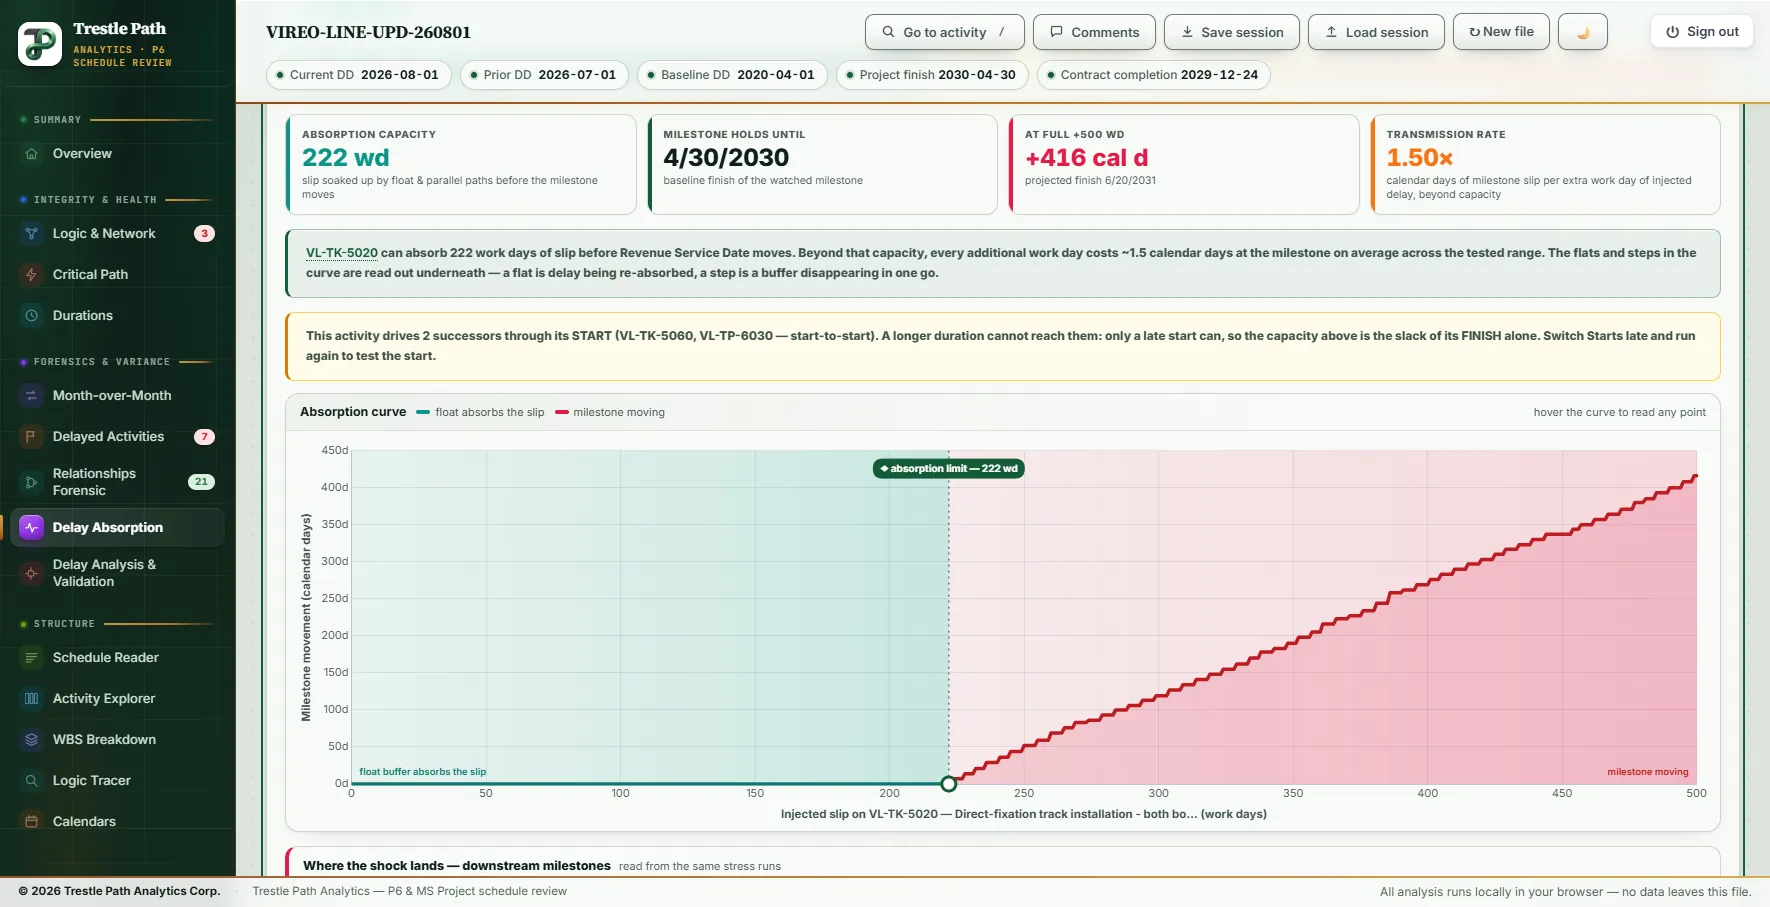Click the Activity Explorer columns icon
1770x907 pixels.
point(31,699)
